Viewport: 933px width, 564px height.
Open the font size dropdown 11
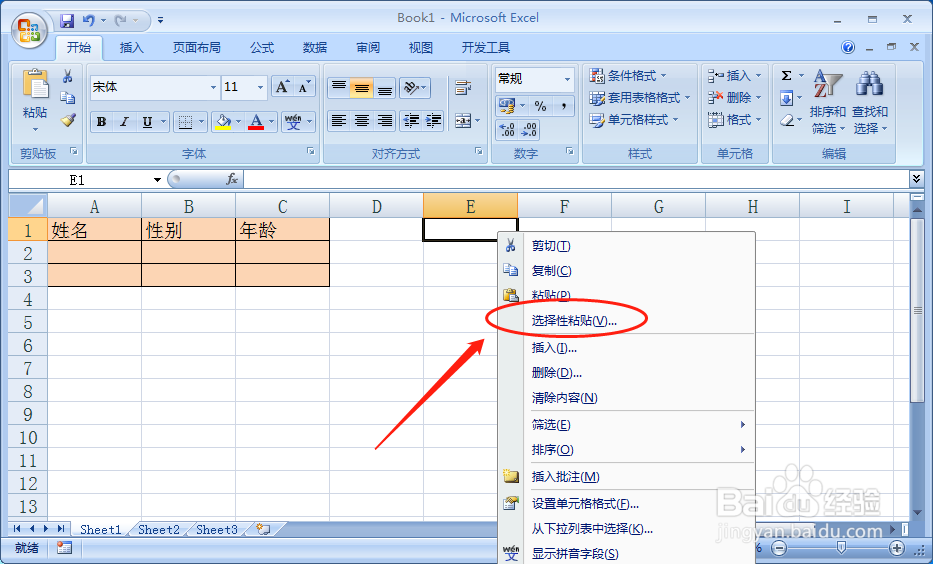(x=260, y=87)
